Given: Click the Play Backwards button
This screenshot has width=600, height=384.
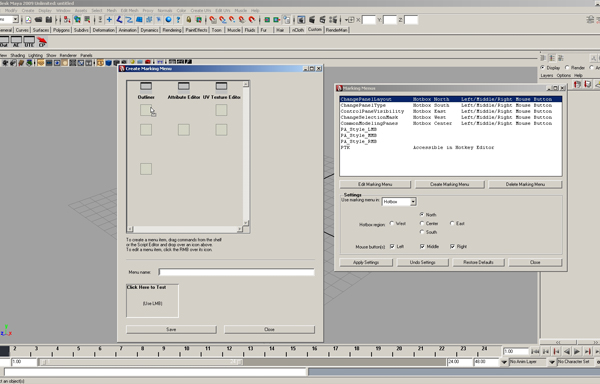Looking at the screenshot, I should coord(566,351).
